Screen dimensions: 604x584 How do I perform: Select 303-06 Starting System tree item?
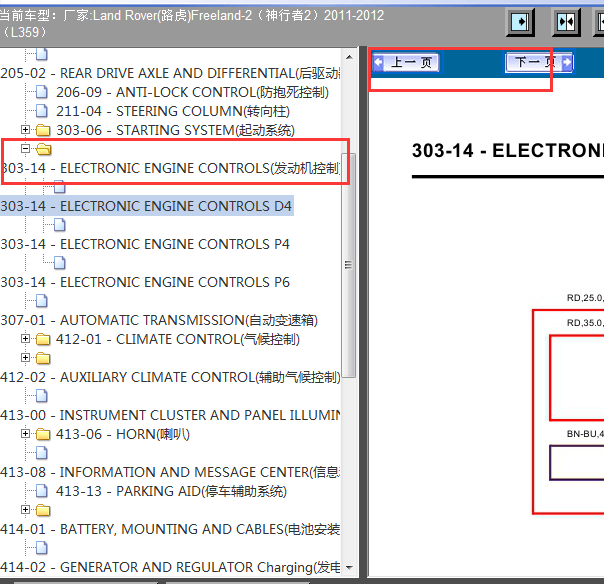[175, 130]
